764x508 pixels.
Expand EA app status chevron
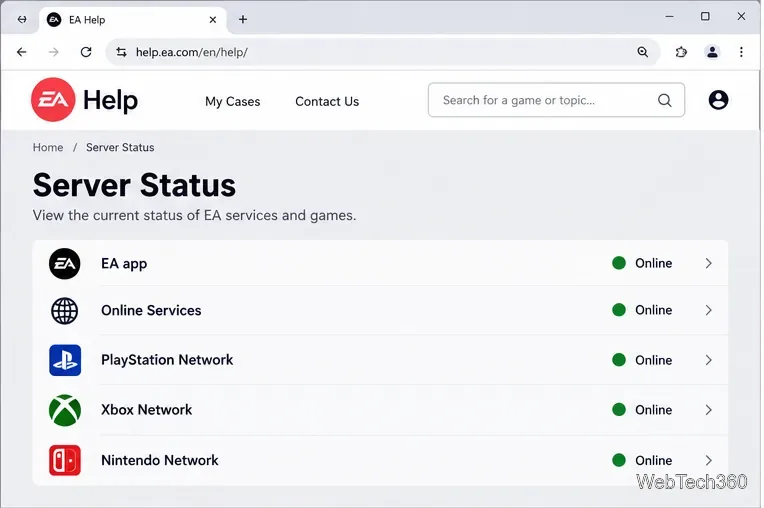[x=708, y=263]
